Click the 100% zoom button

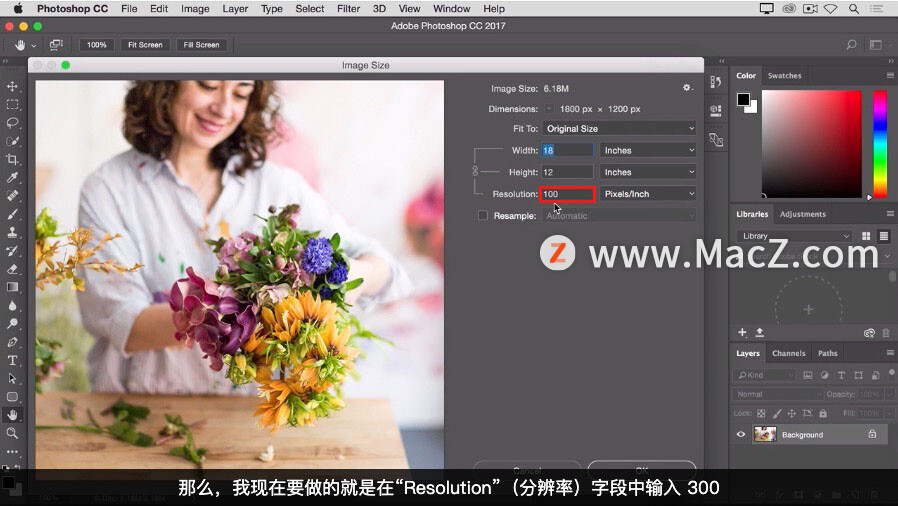97,45
